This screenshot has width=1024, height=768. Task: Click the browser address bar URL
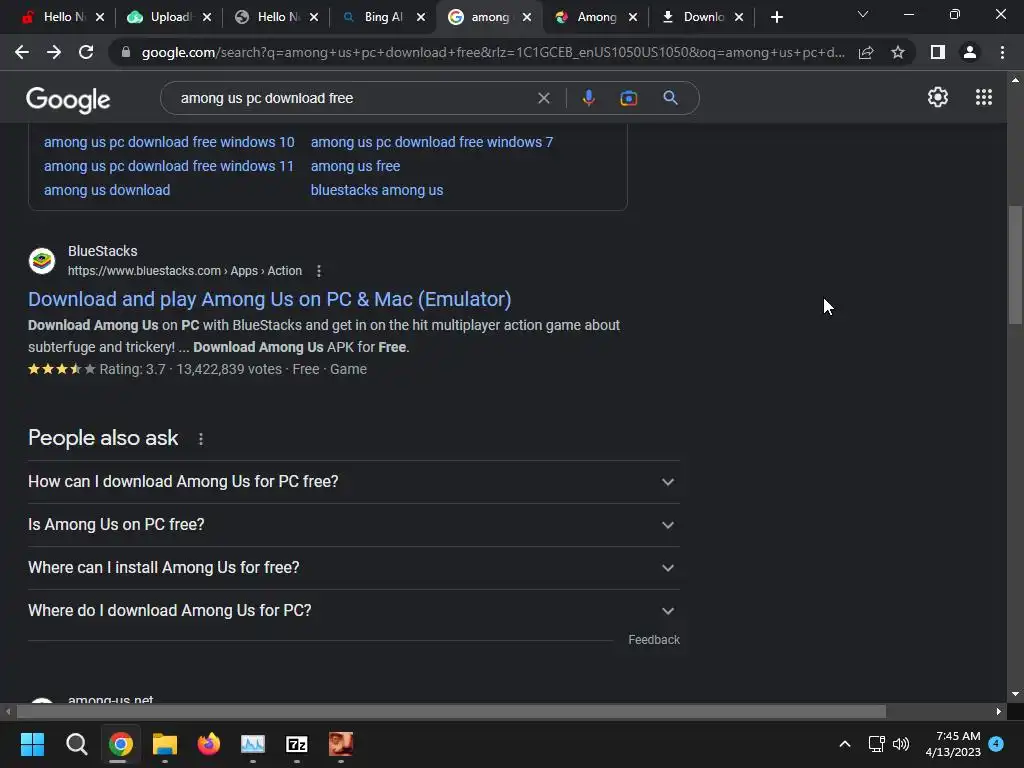(493, 52)
